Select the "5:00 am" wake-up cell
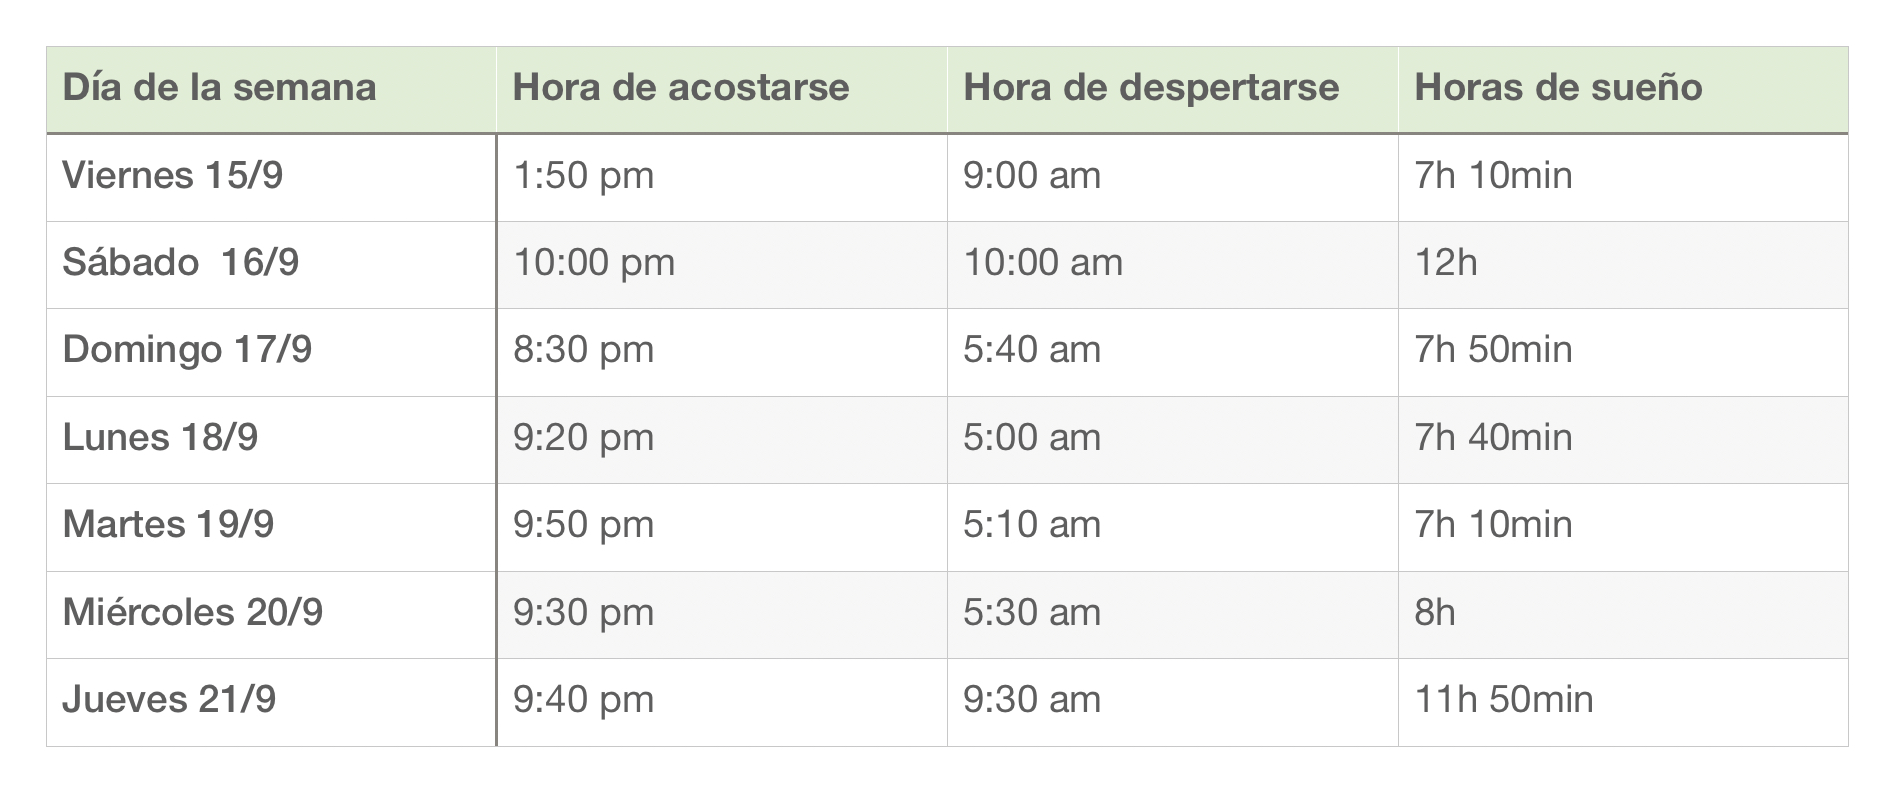 pos(1032,438)
